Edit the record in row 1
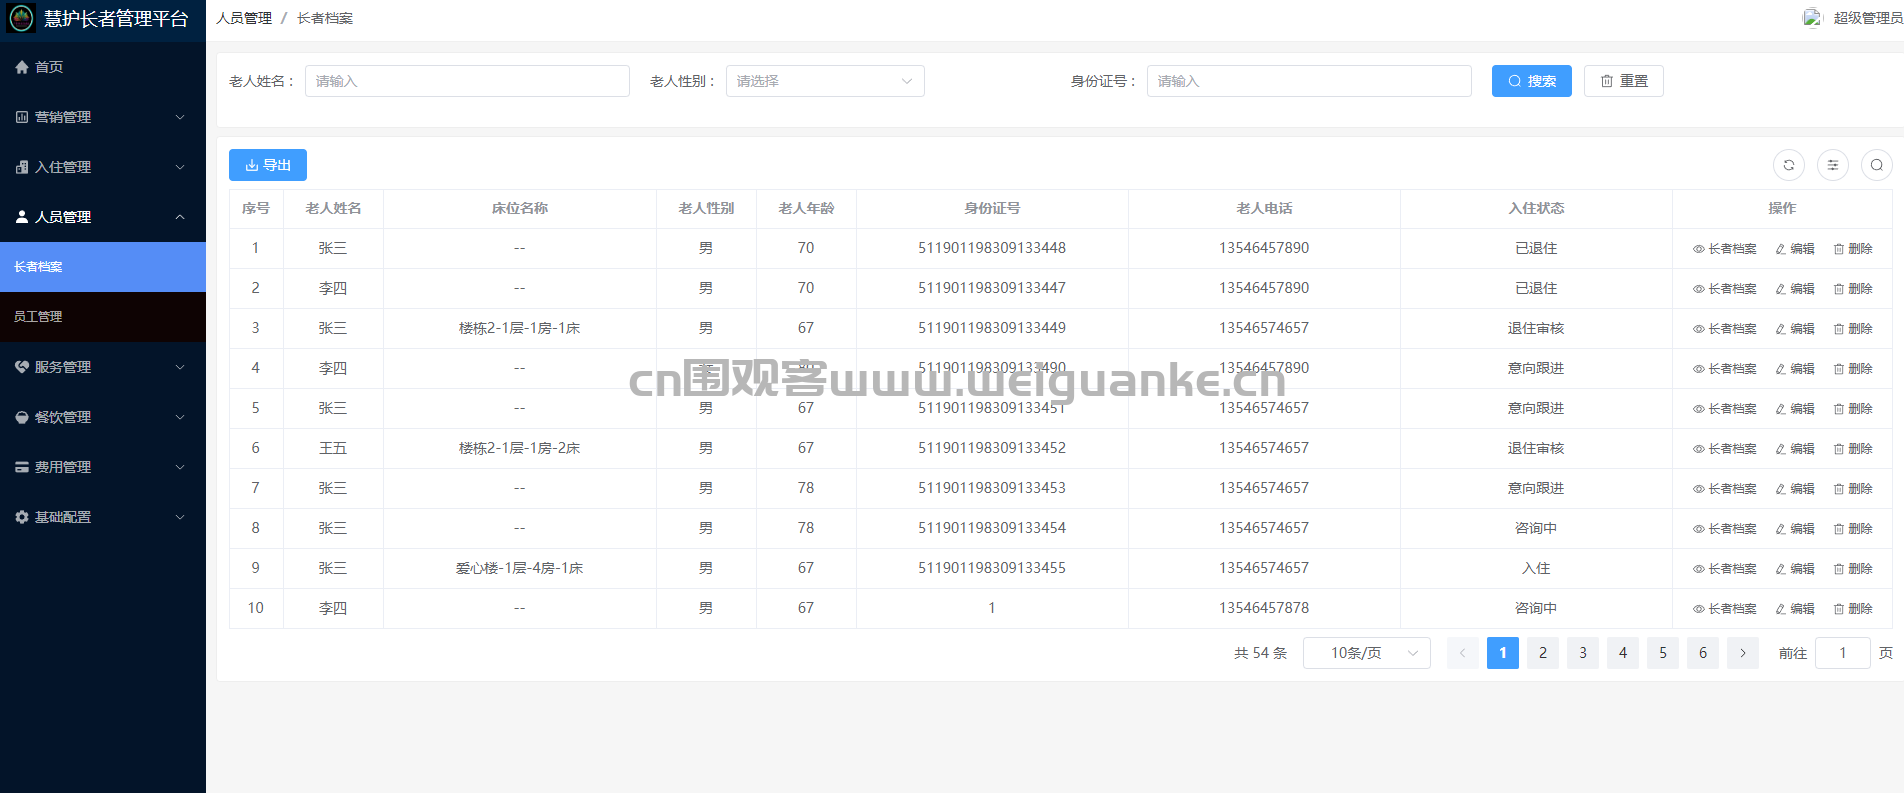Viewport: 1904px width, 793px height. pyautogui.click(x=1795, y=249)
